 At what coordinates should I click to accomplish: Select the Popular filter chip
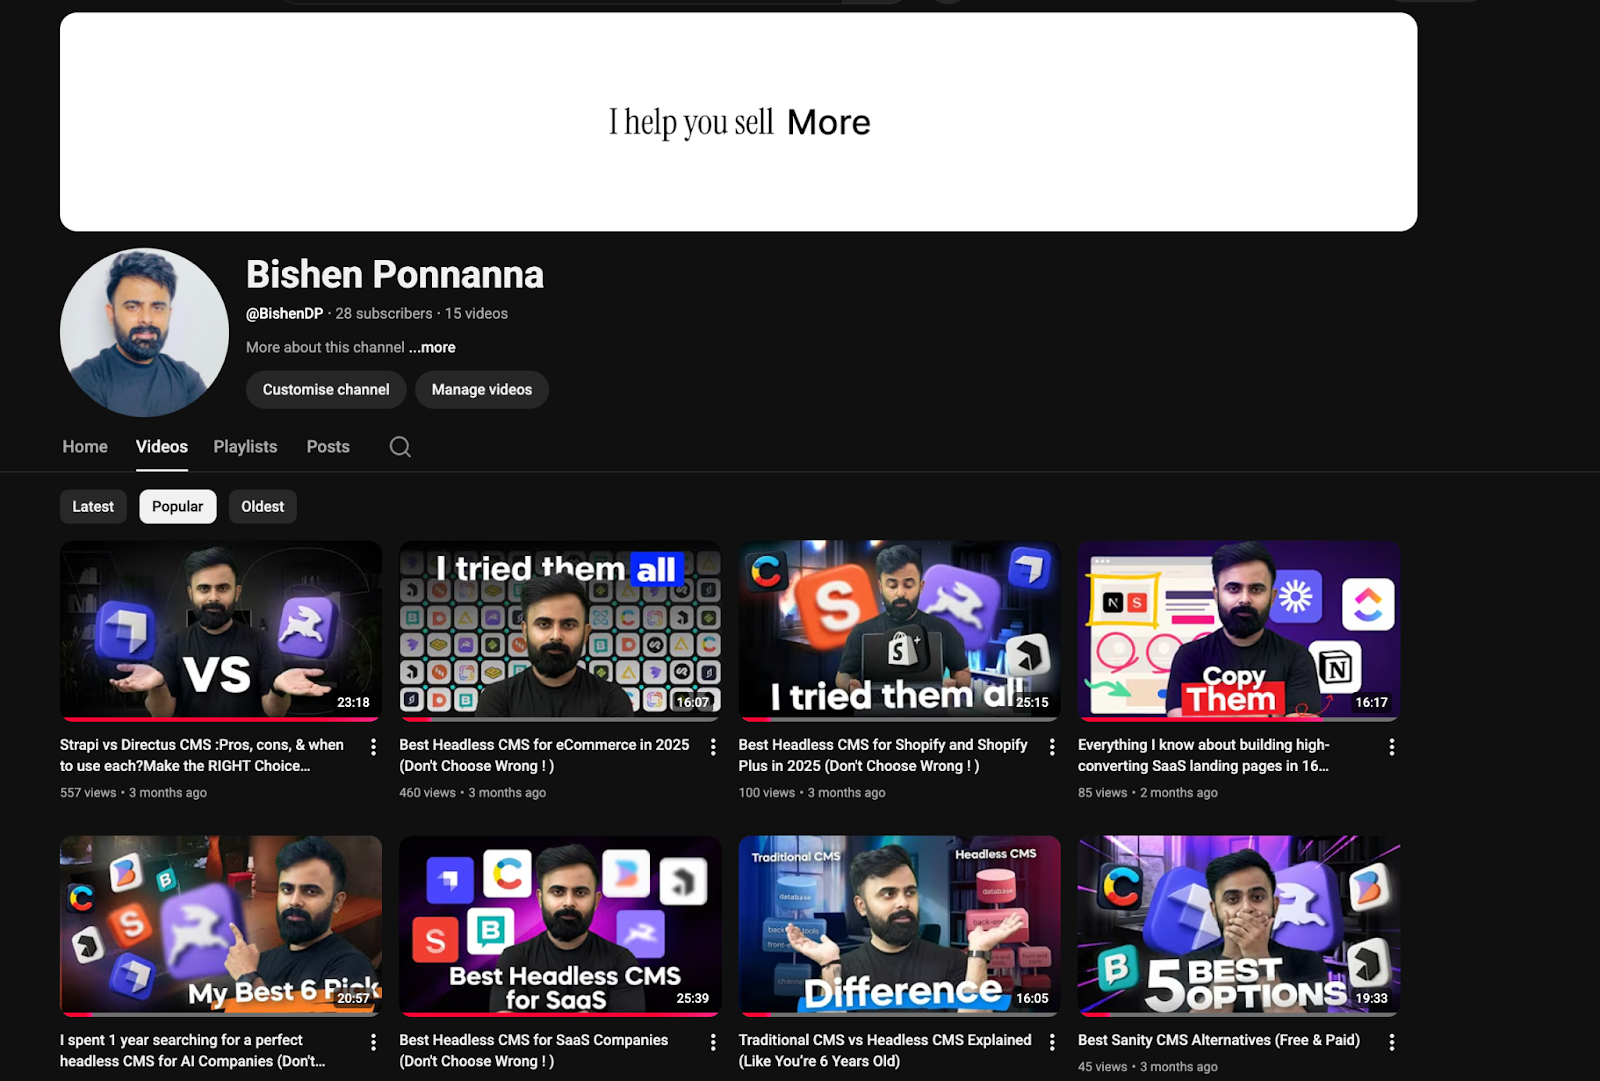(x=177, y=506)
